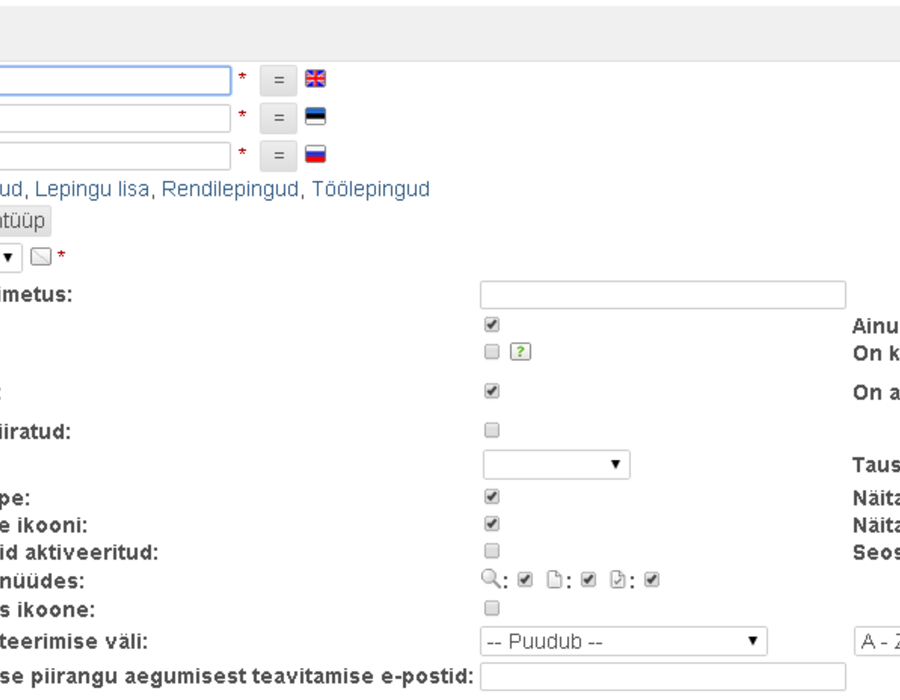
Task: Uncheck the checkbox next to magnifier icon
Action: pyautogui.click(x=525, y=580)
